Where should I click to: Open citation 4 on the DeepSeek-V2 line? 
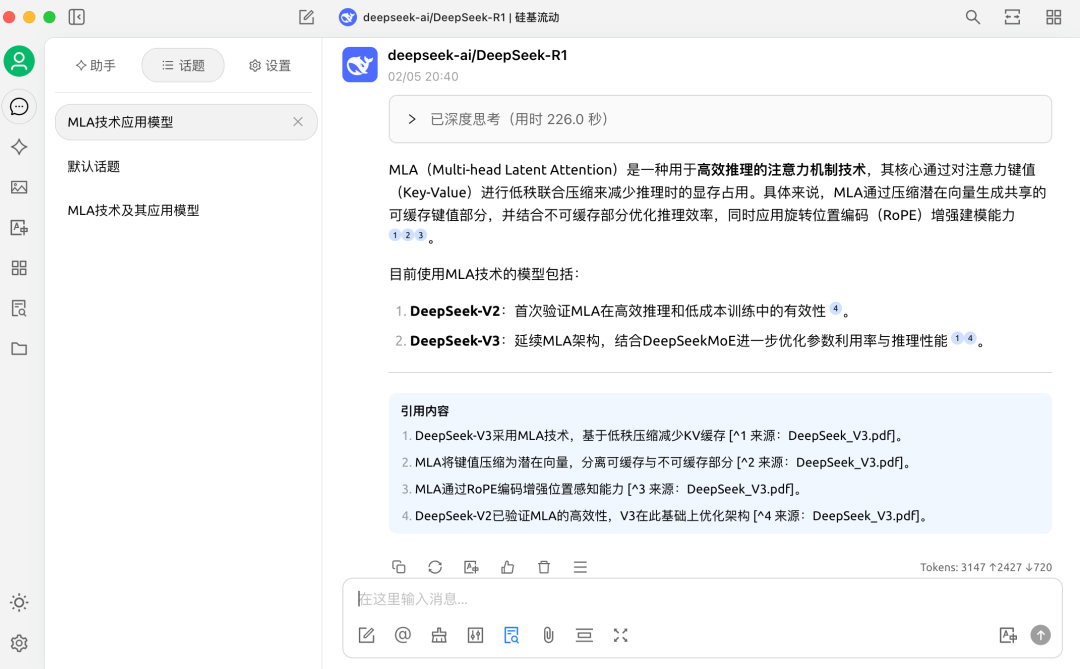[x=835, y=309]
